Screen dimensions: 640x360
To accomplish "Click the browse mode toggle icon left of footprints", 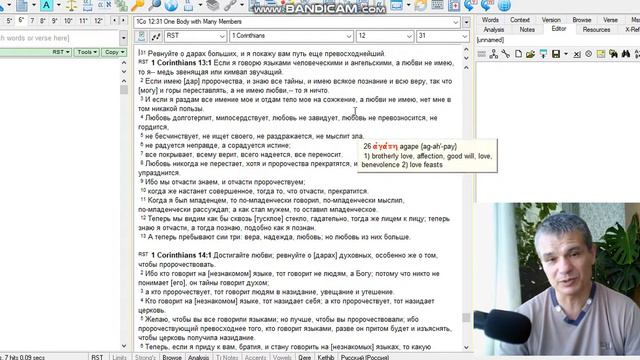I will pos(141,36).
